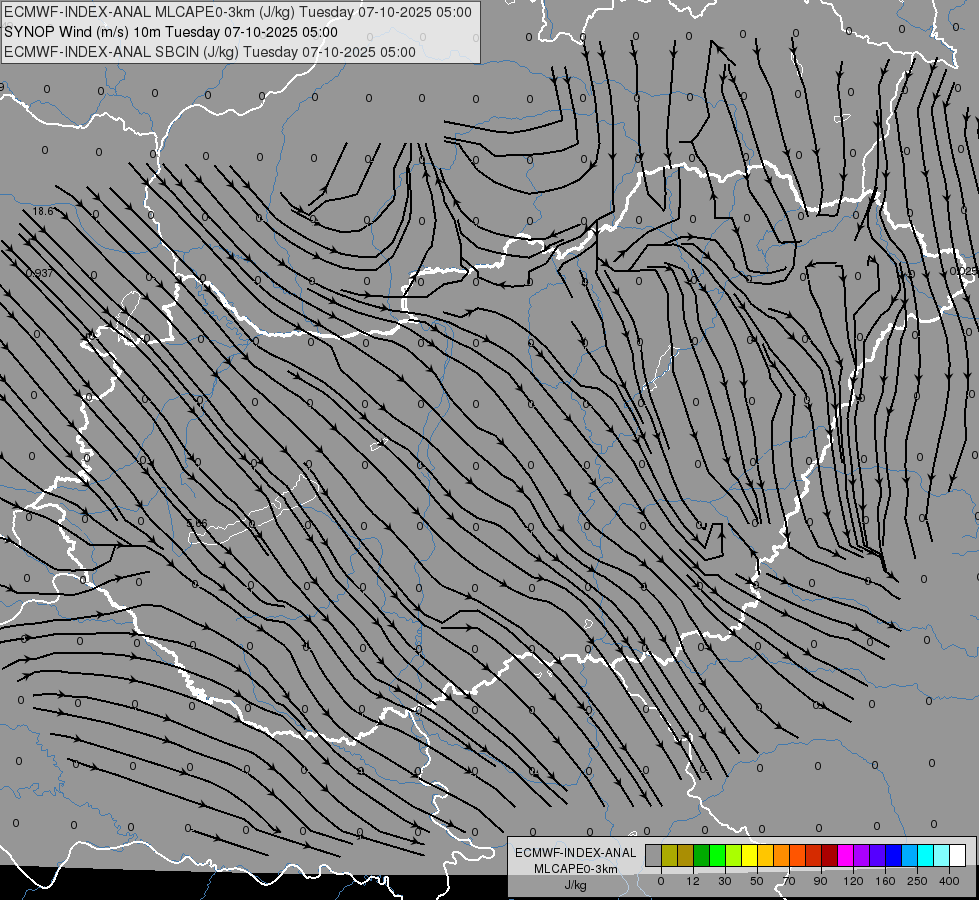Screen dimensions: 979x900
Task: Click the 0.025 value on the map
Action: point(963,271)
